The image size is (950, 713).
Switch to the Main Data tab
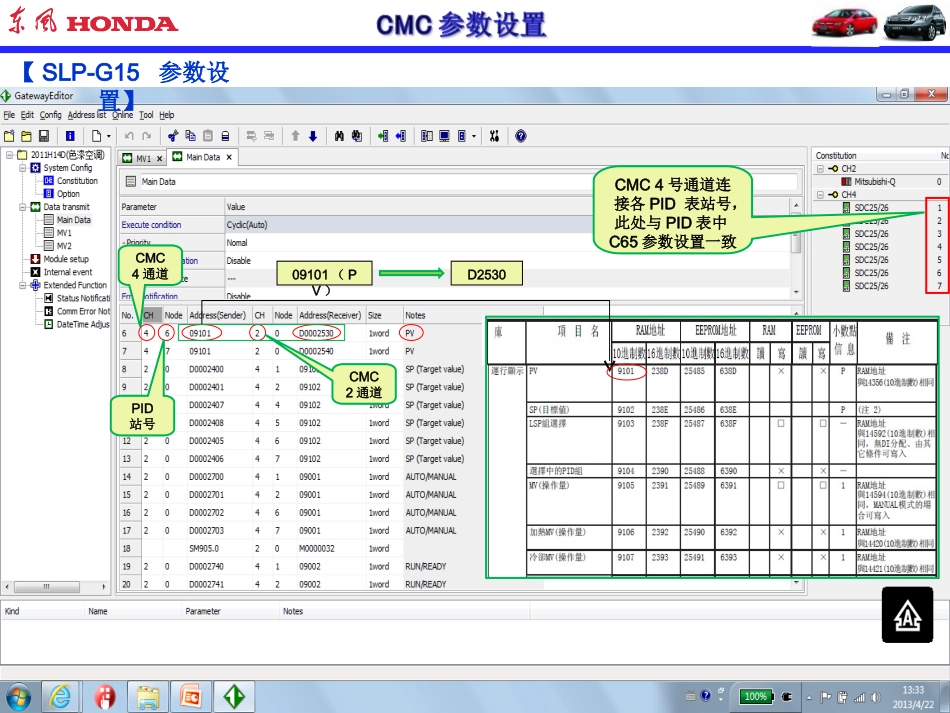coord(203,157)
